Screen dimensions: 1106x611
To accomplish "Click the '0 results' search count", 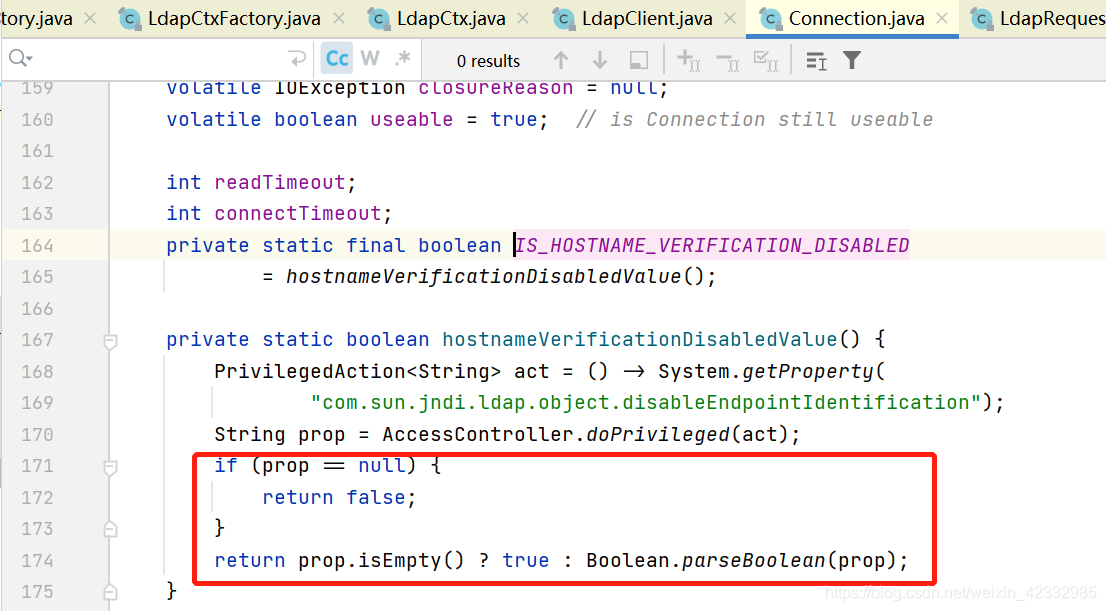I will [x=488, y=61].
